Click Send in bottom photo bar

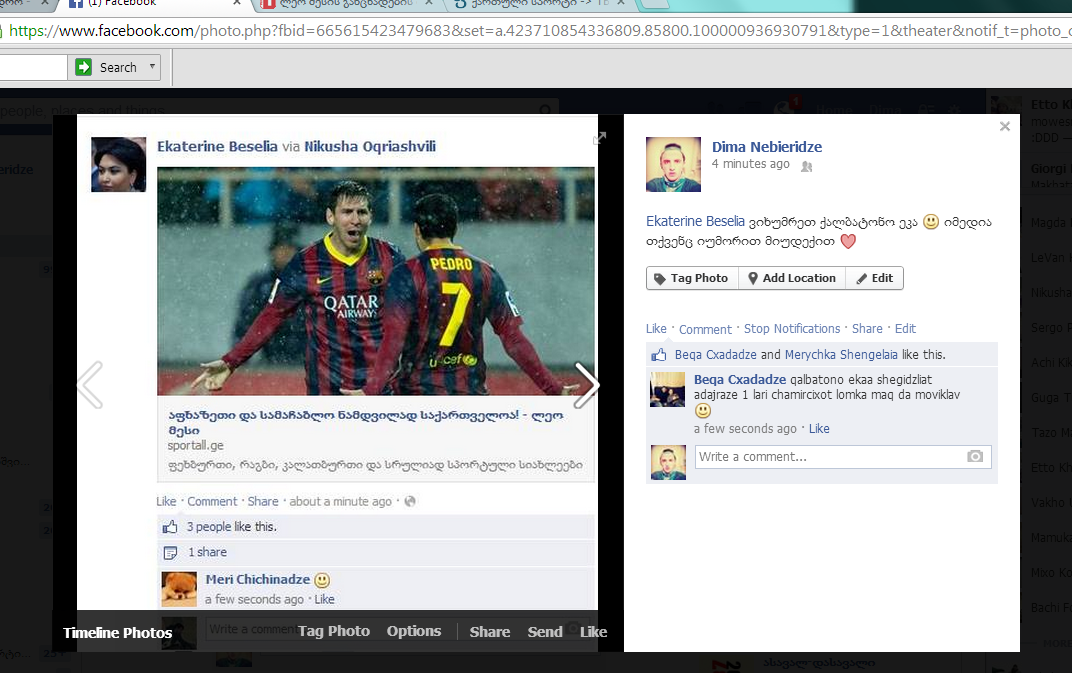tap(545, 632)
